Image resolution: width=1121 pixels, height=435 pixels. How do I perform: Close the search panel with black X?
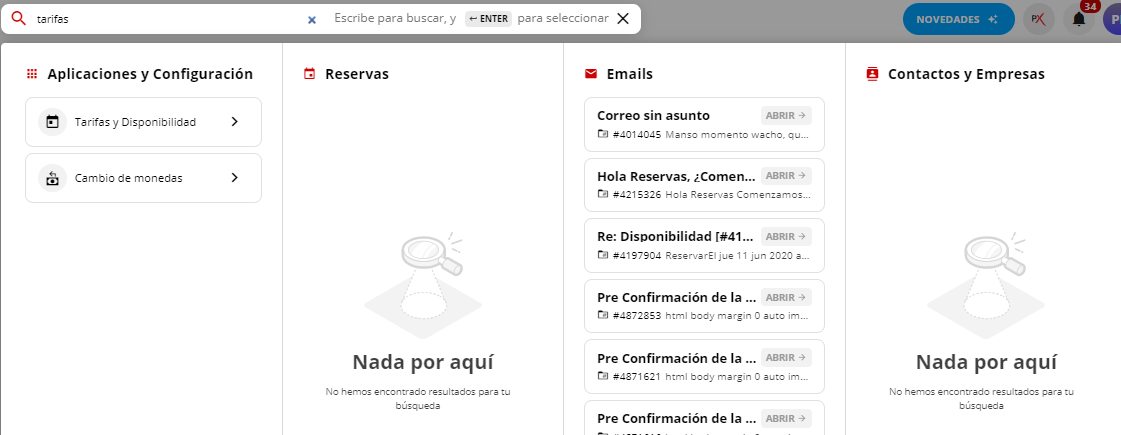[623, 18]
